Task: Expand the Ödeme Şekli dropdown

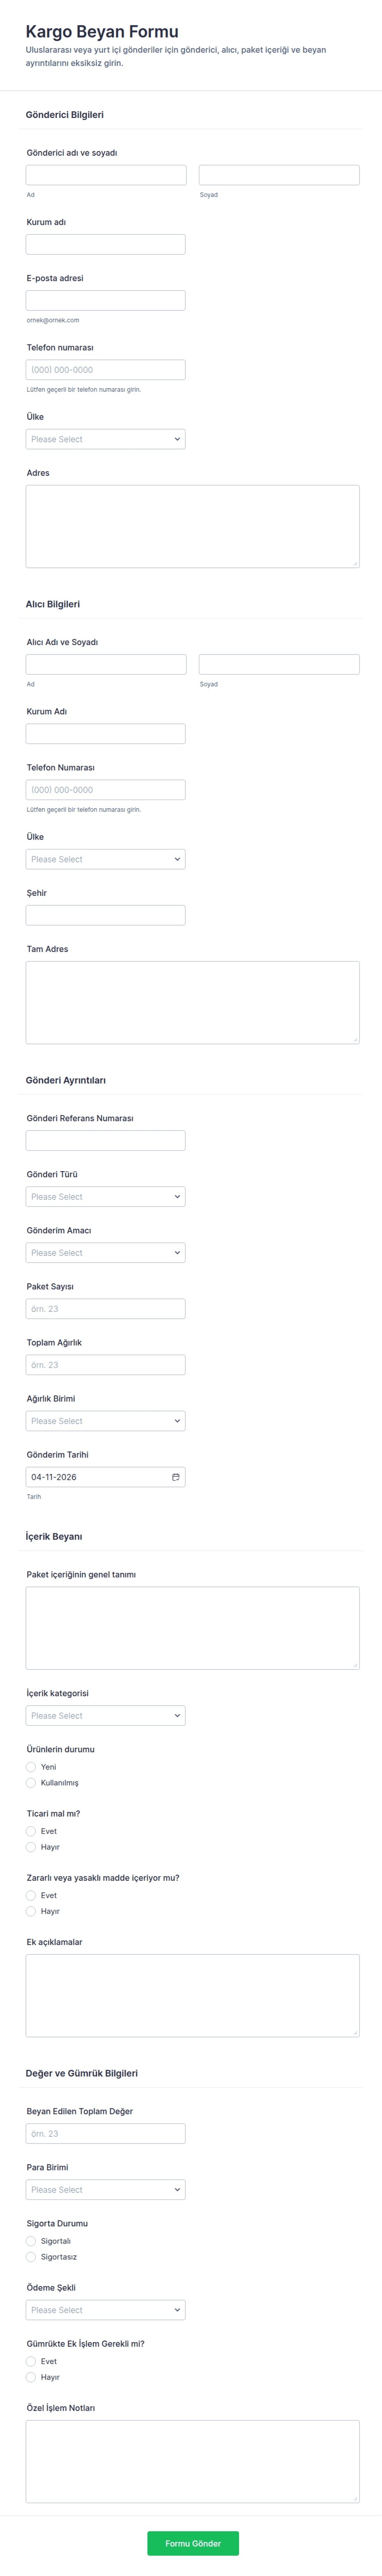Action: click(x=105, y=2310)
